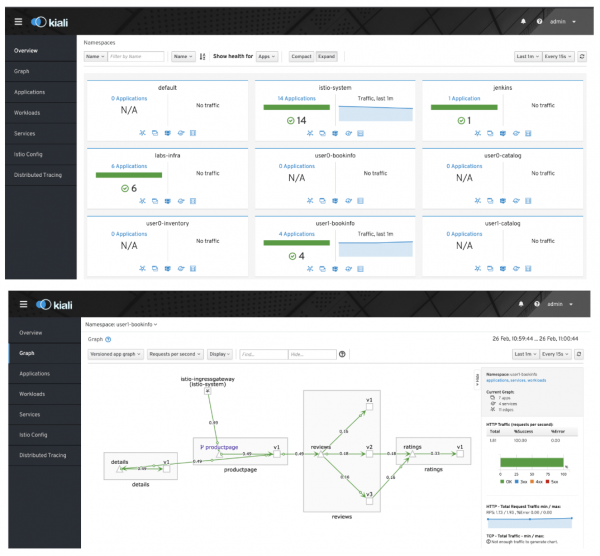Open the Apps dropdown for Show health for
600x556 pixels.
[267, 57]
